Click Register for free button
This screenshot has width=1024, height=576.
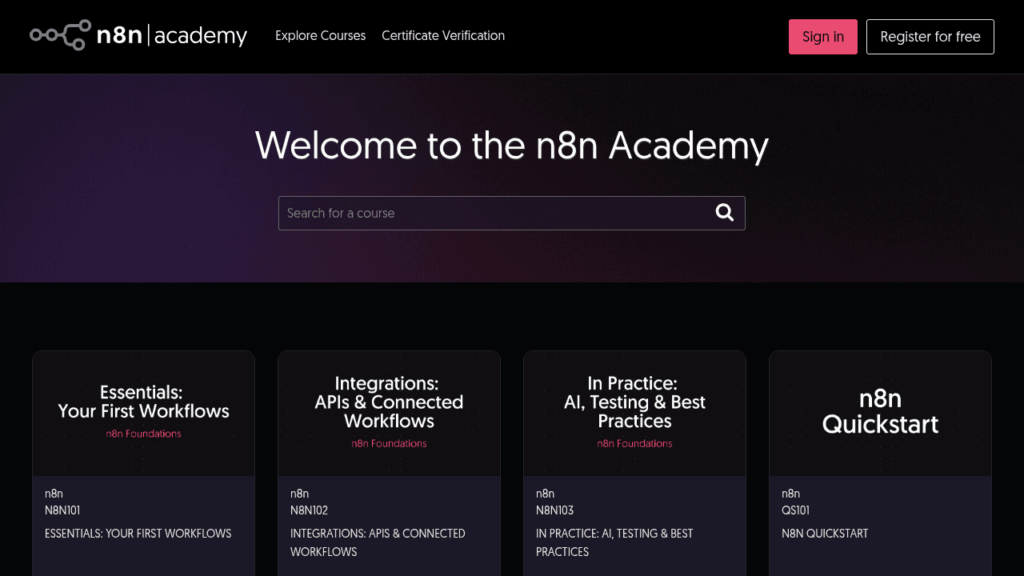[x=930, y=37]
